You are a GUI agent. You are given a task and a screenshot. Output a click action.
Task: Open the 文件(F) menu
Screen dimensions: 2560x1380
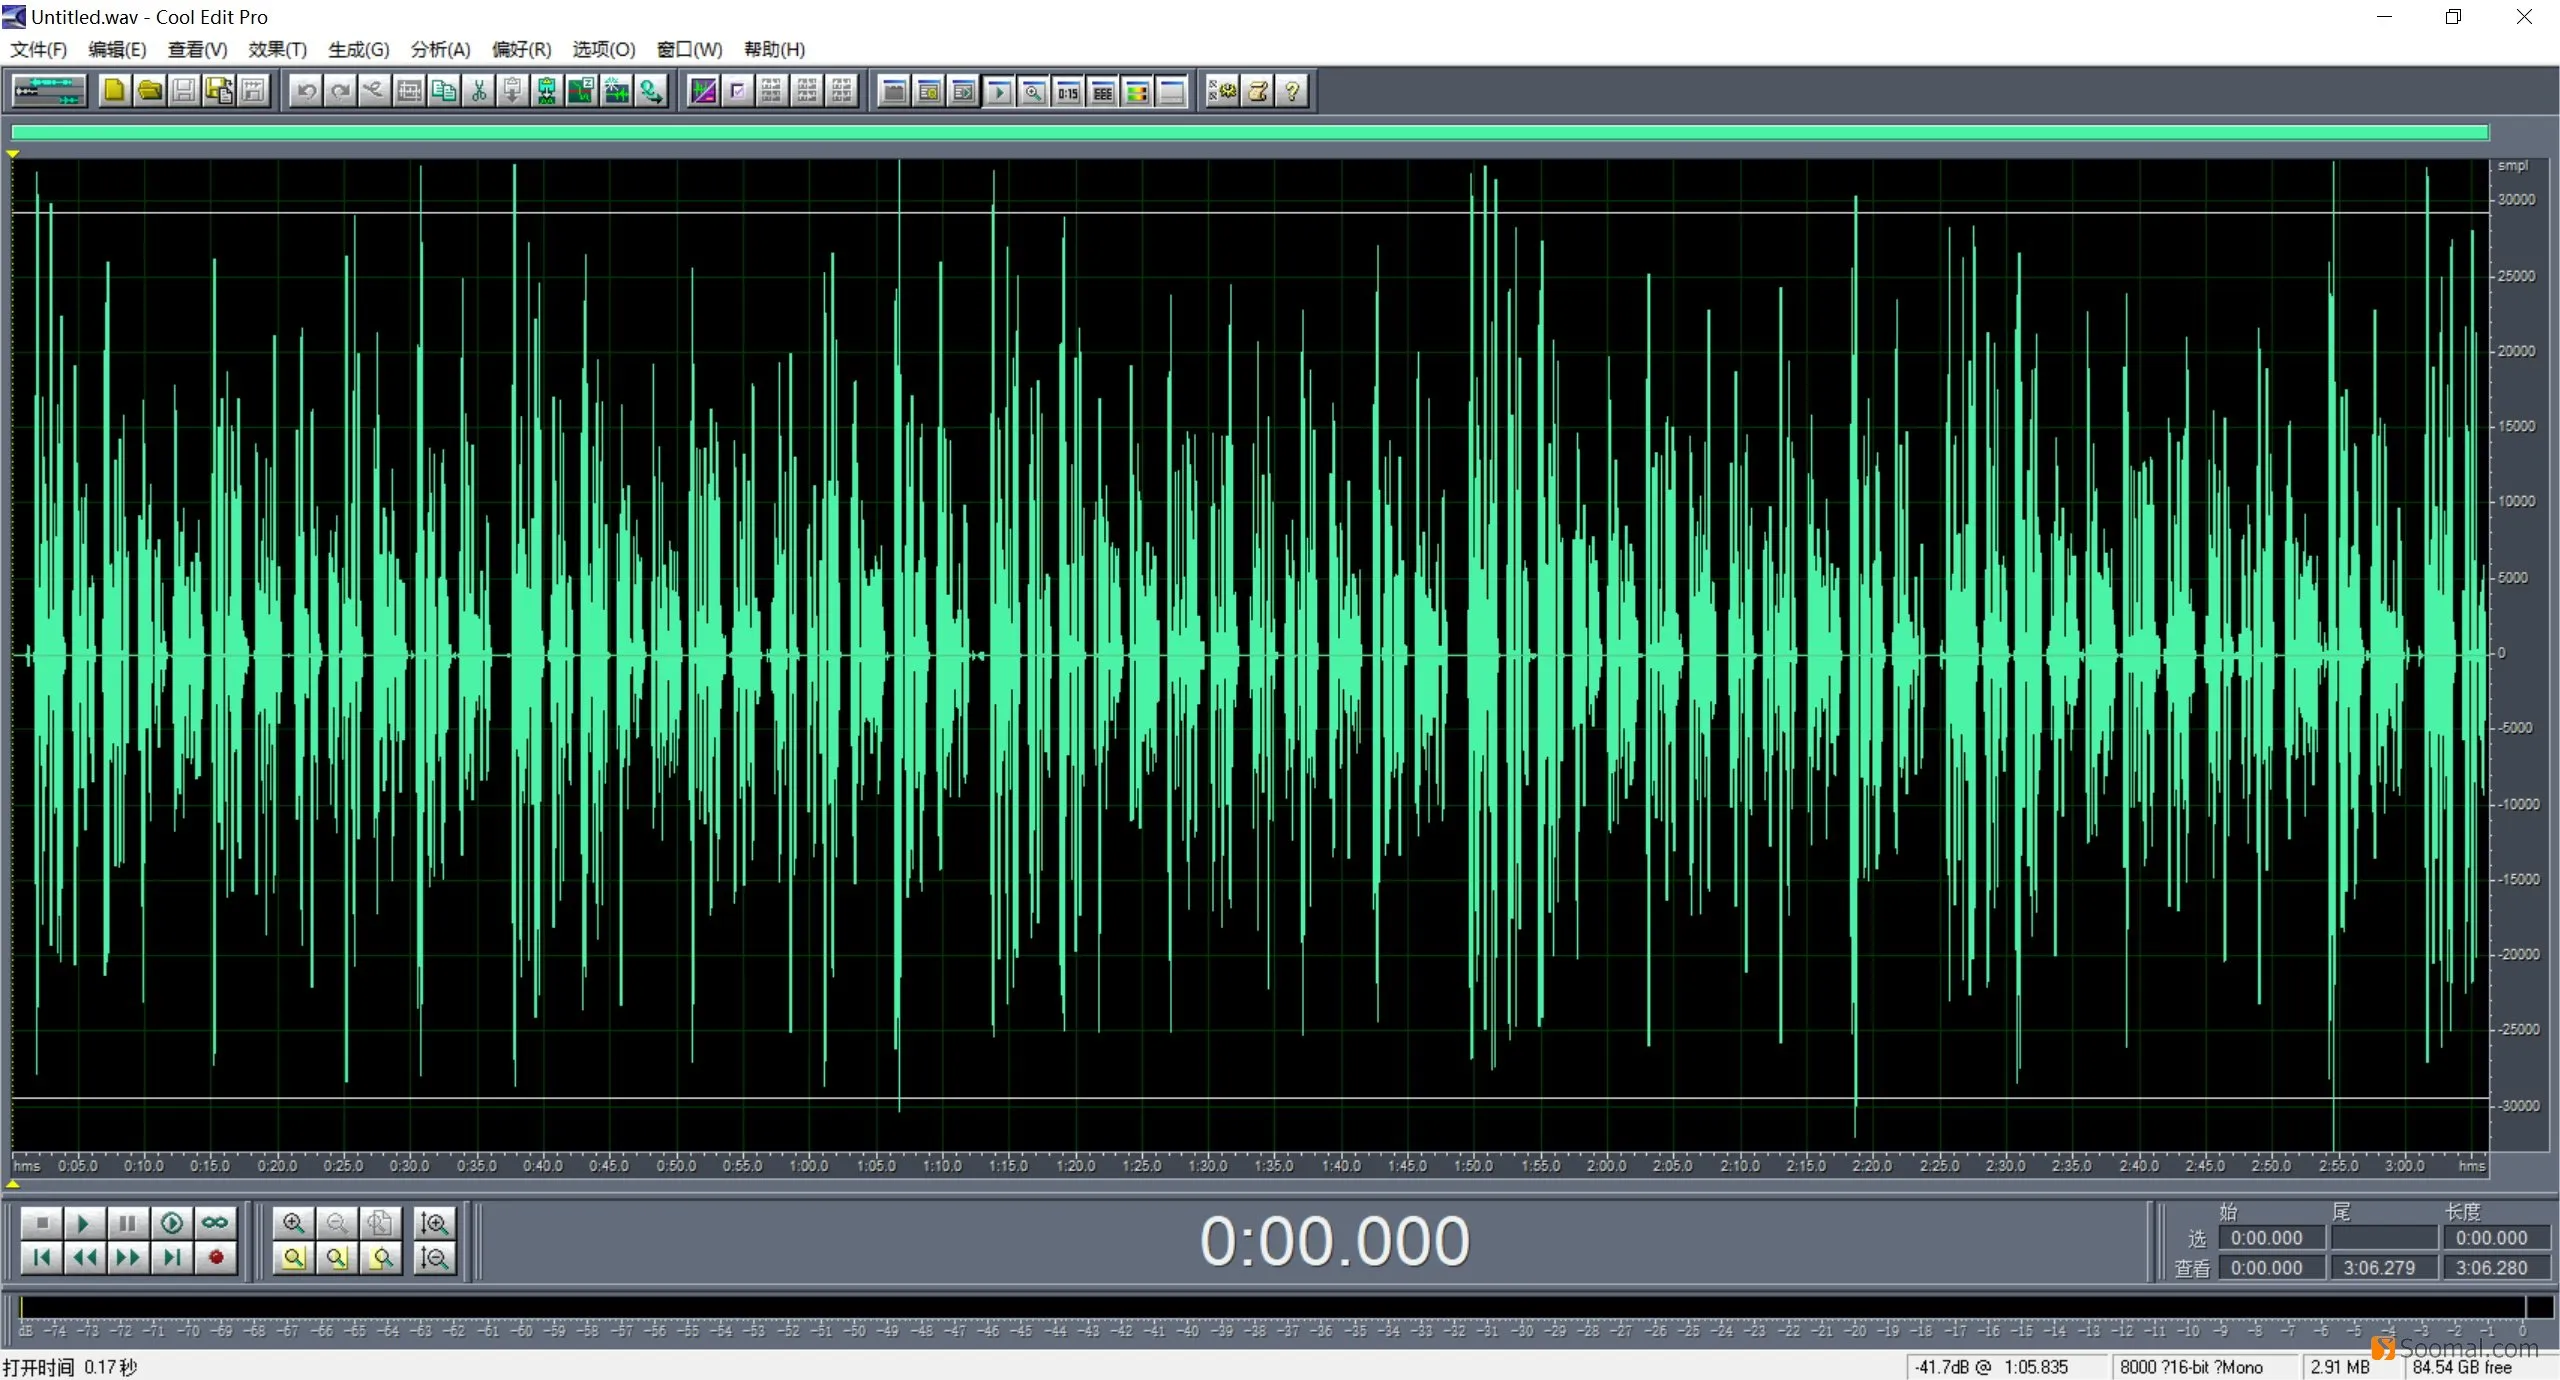click(39, 49)
